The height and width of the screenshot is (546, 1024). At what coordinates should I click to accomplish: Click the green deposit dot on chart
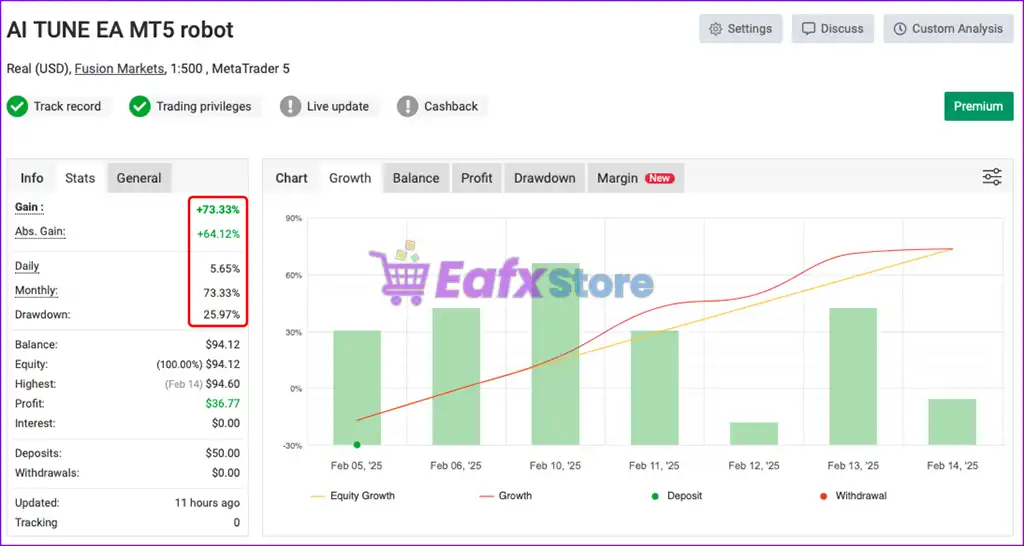(357, 445)
